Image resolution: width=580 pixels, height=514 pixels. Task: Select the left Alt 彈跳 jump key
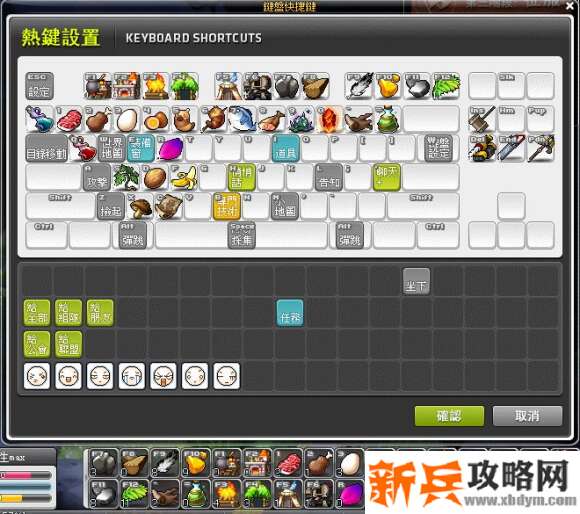133,235
